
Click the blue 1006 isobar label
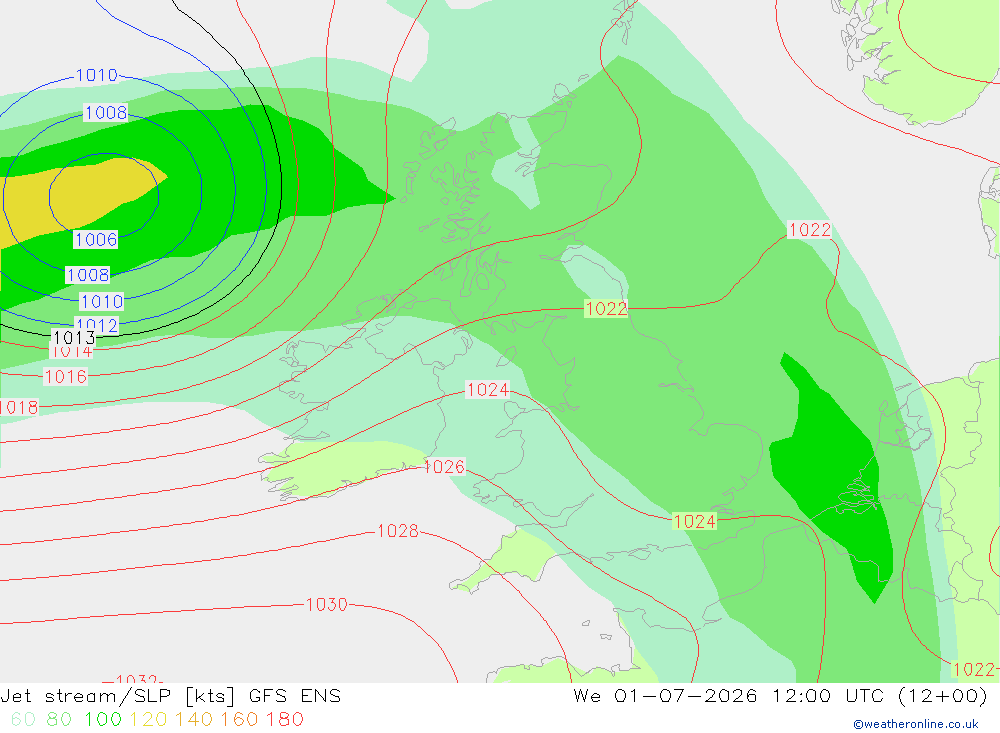(96, 240)
